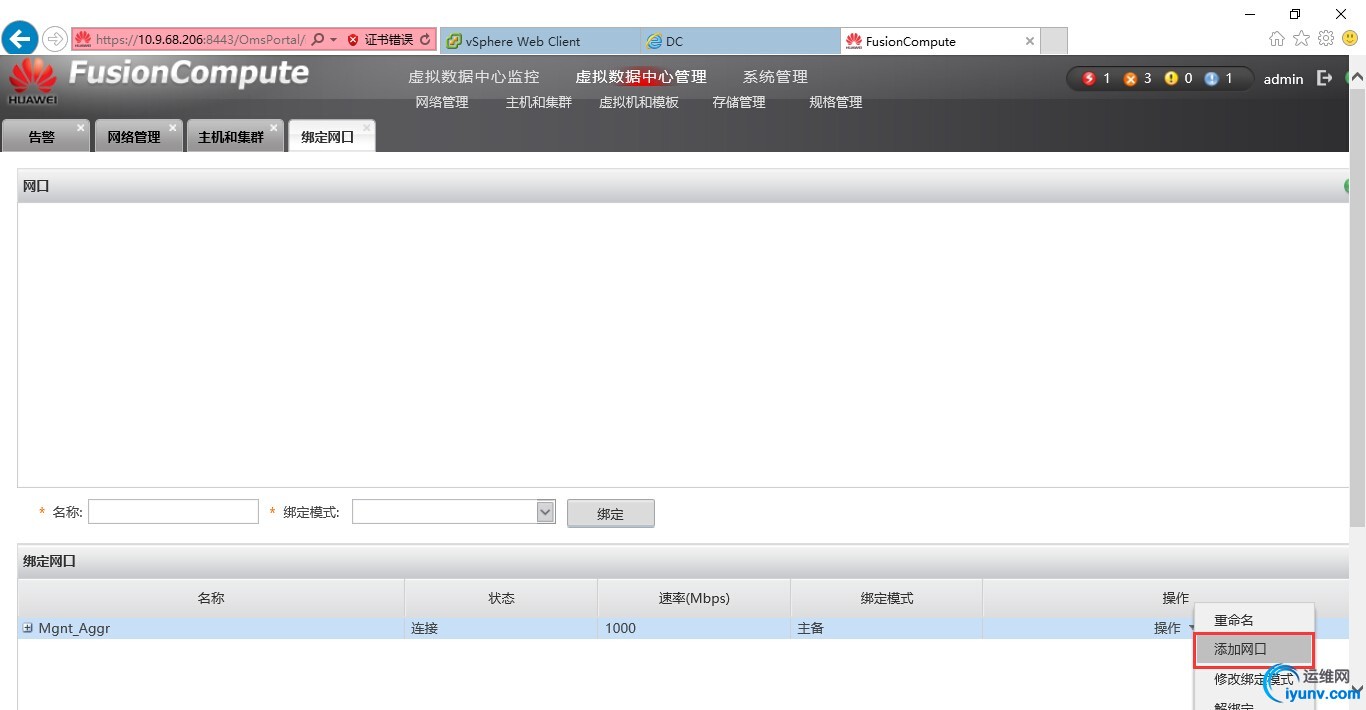1366x710 pixels.
Task: Click the 绑定 button
Action: coord(610,513)
